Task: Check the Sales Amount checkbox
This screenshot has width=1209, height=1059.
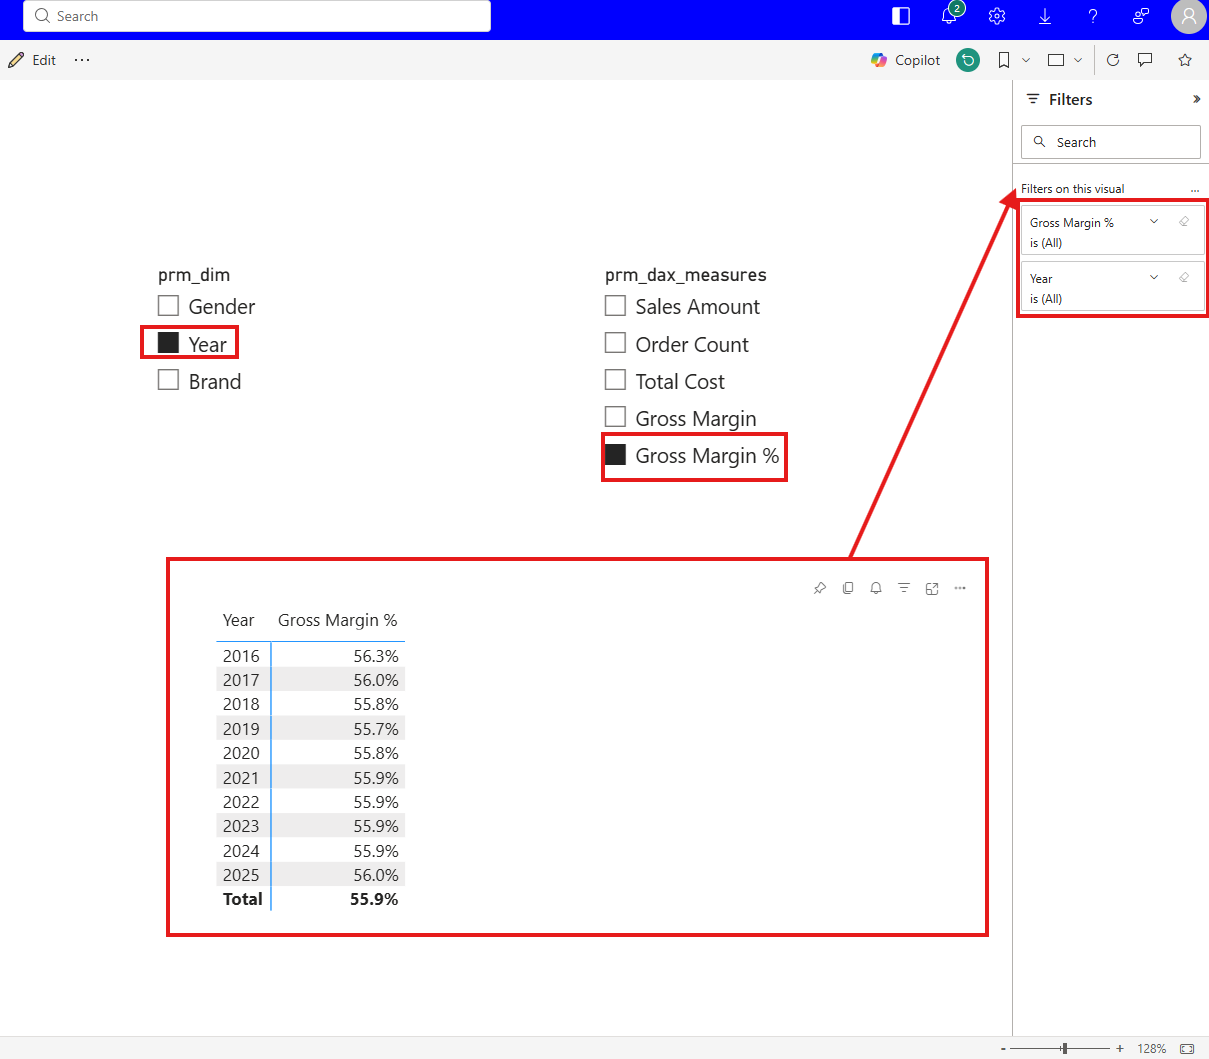Action: point(615,306)
